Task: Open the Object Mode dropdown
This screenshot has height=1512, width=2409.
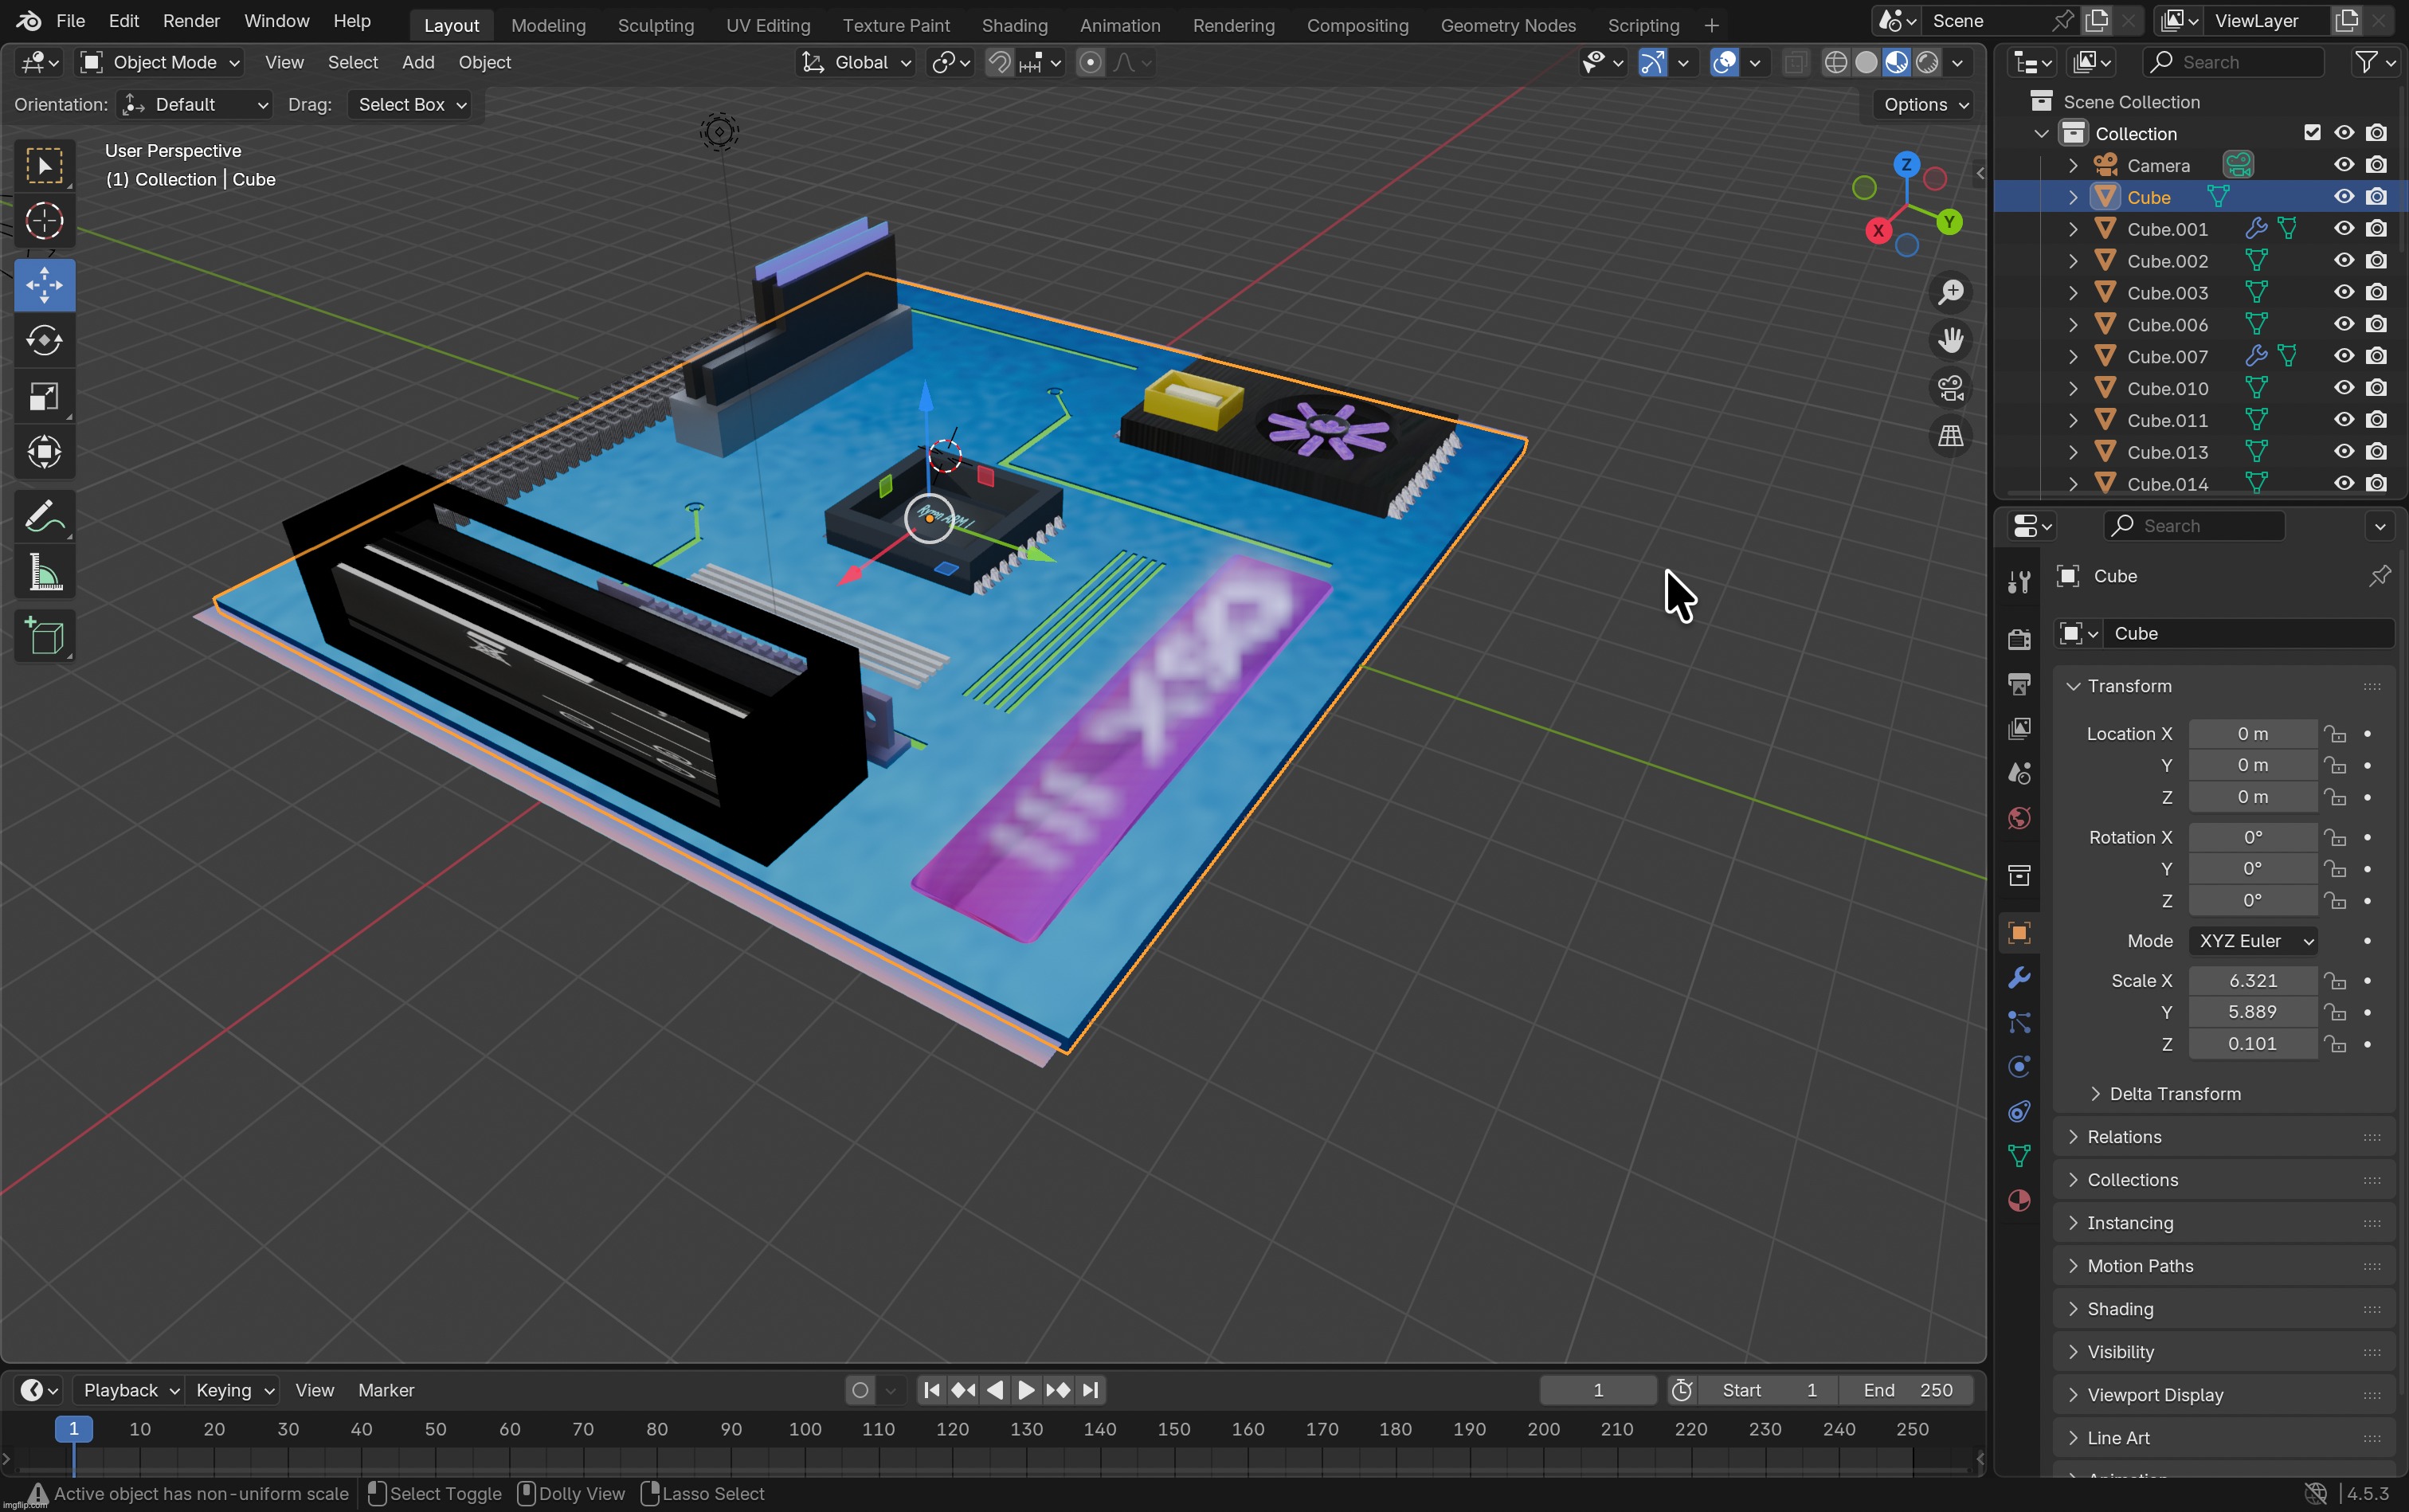Action: point(160,62)
